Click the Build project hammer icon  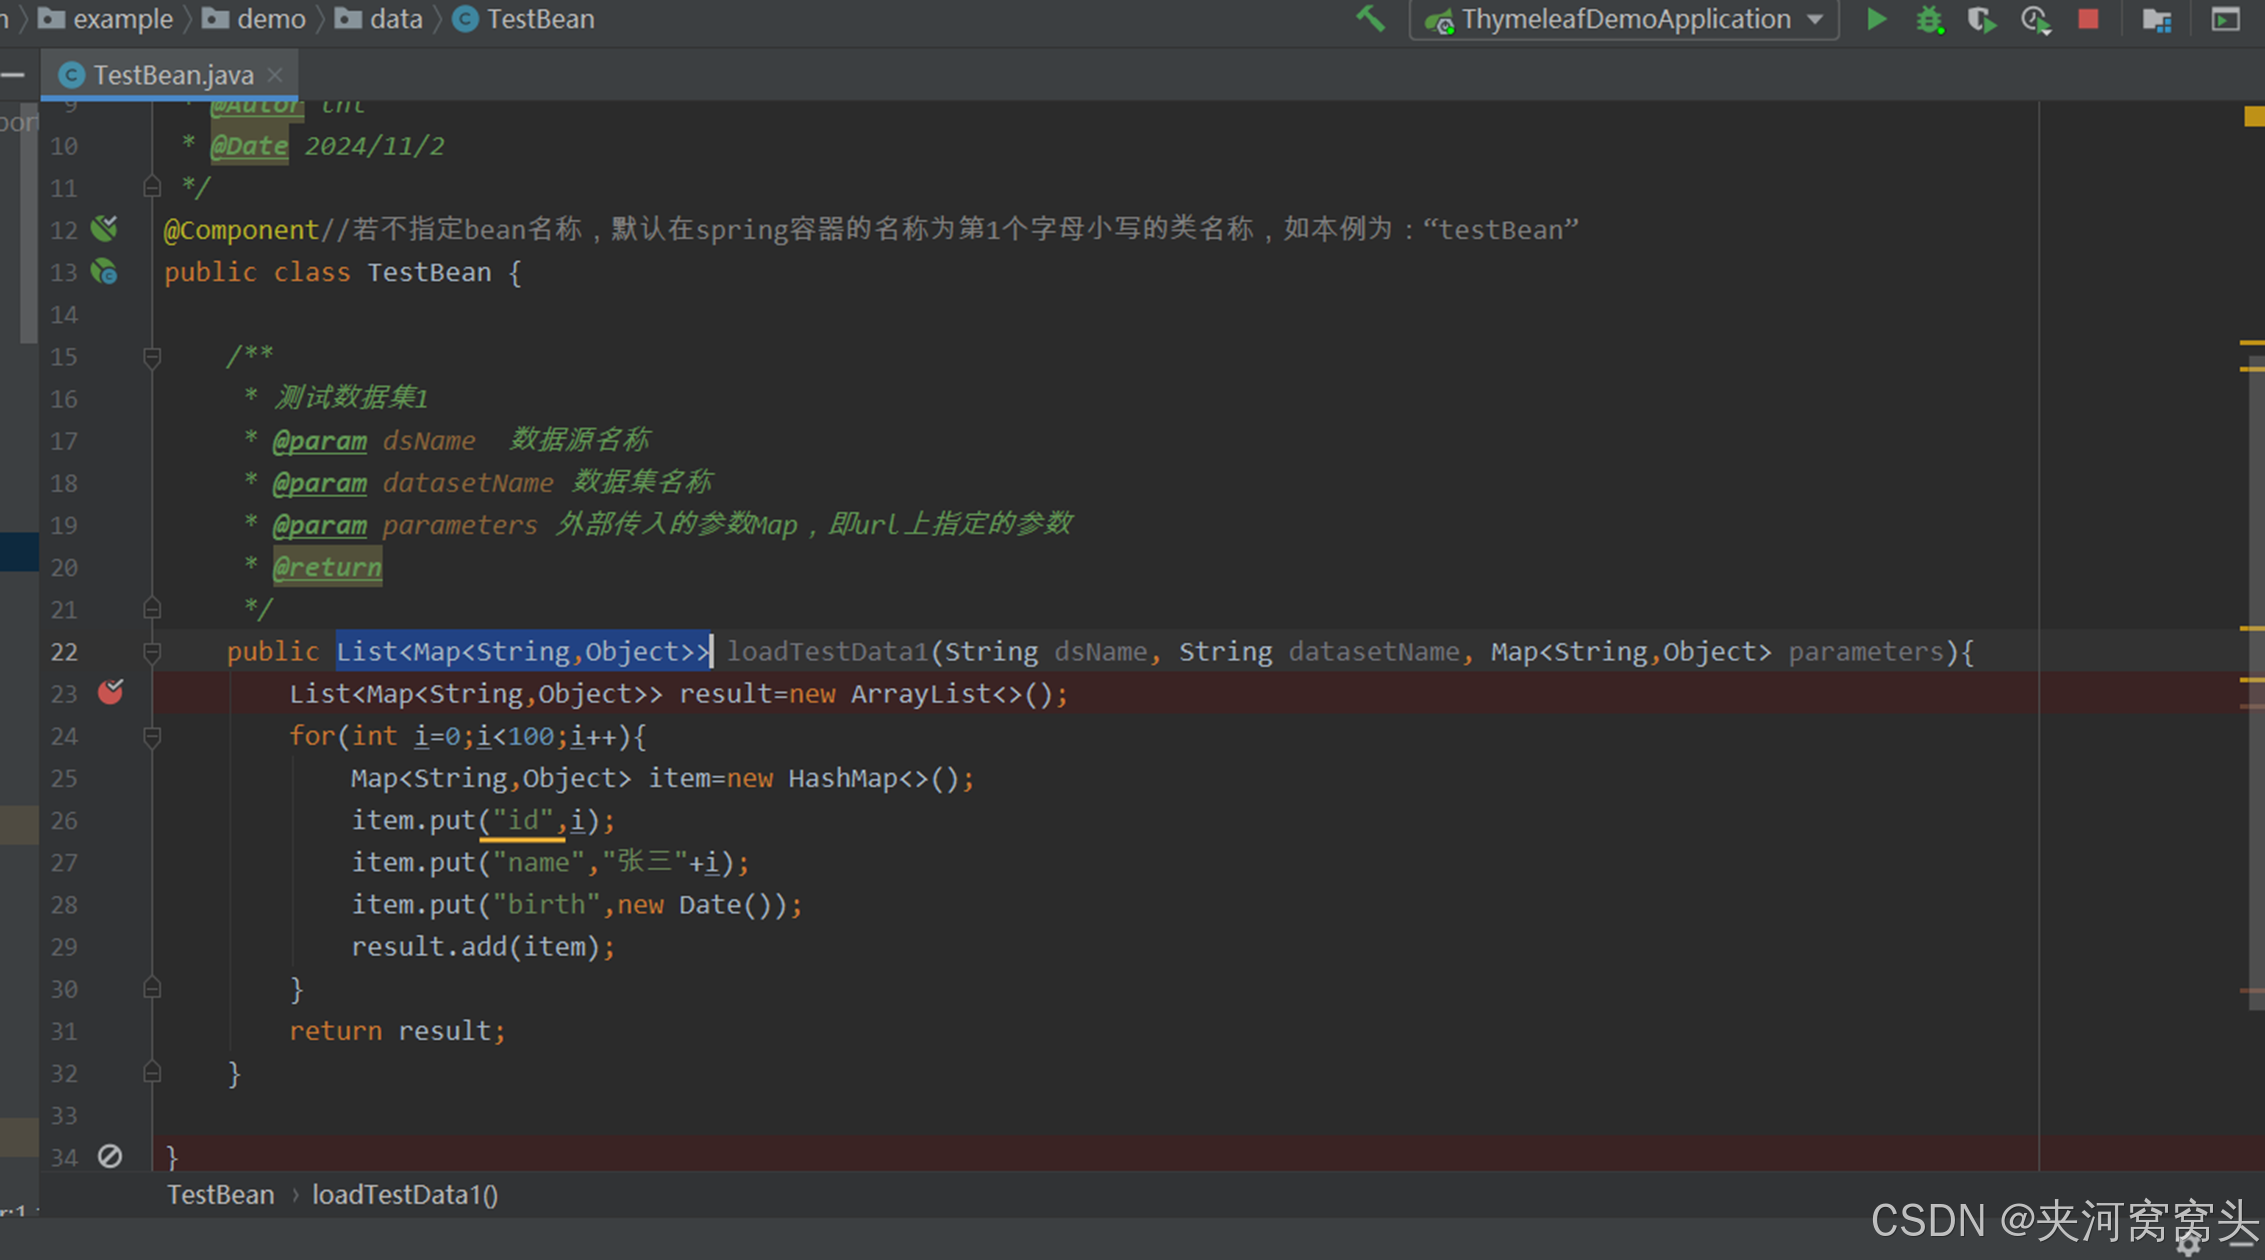click(x=1369, y=18)
